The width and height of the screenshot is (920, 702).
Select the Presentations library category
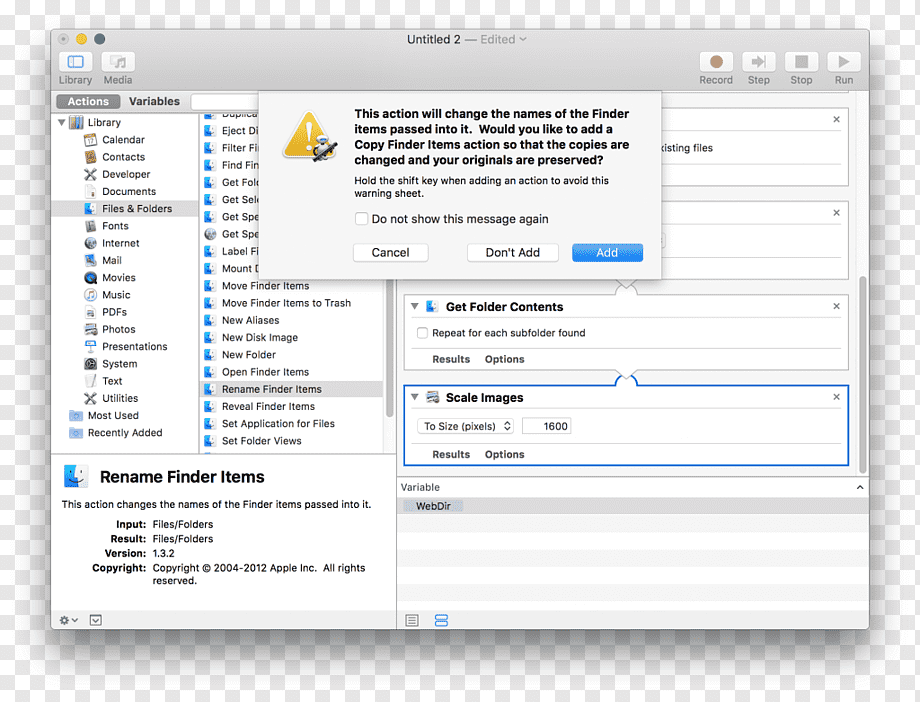(134, 346)
